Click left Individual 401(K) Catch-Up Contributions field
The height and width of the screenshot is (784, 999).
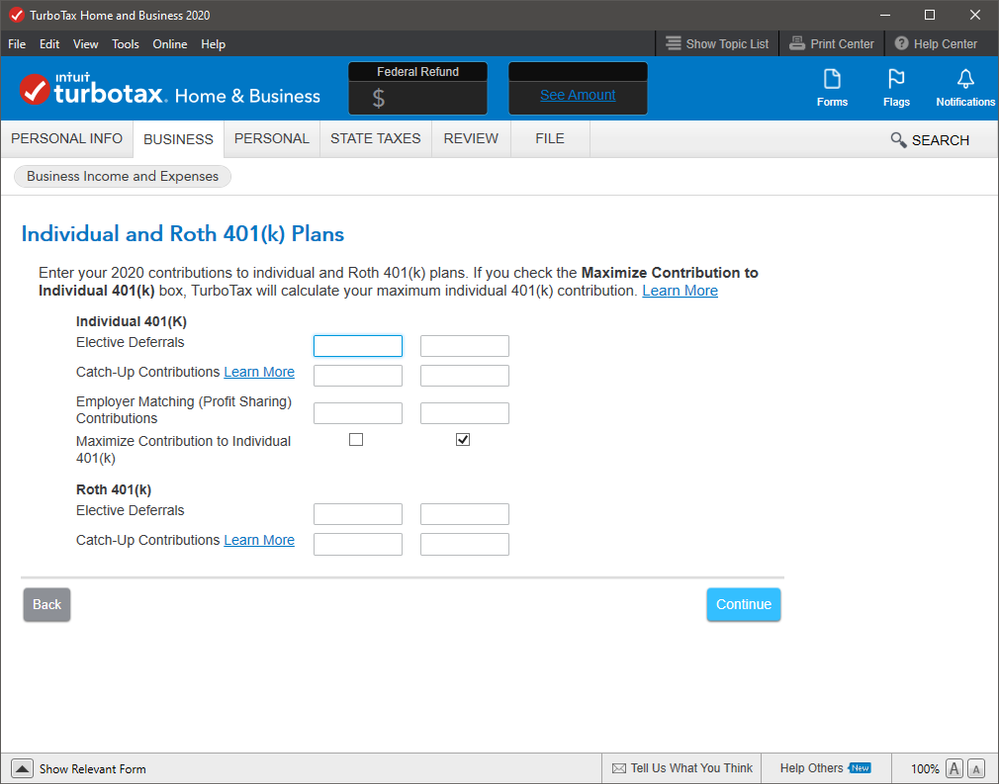click(x=358, y=376)
